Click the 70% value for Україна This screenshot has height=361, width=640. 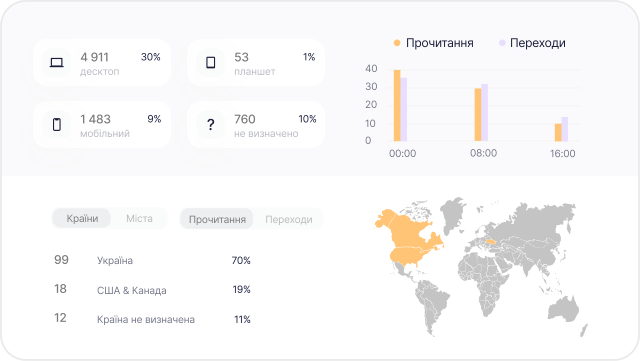pos(241,261)
